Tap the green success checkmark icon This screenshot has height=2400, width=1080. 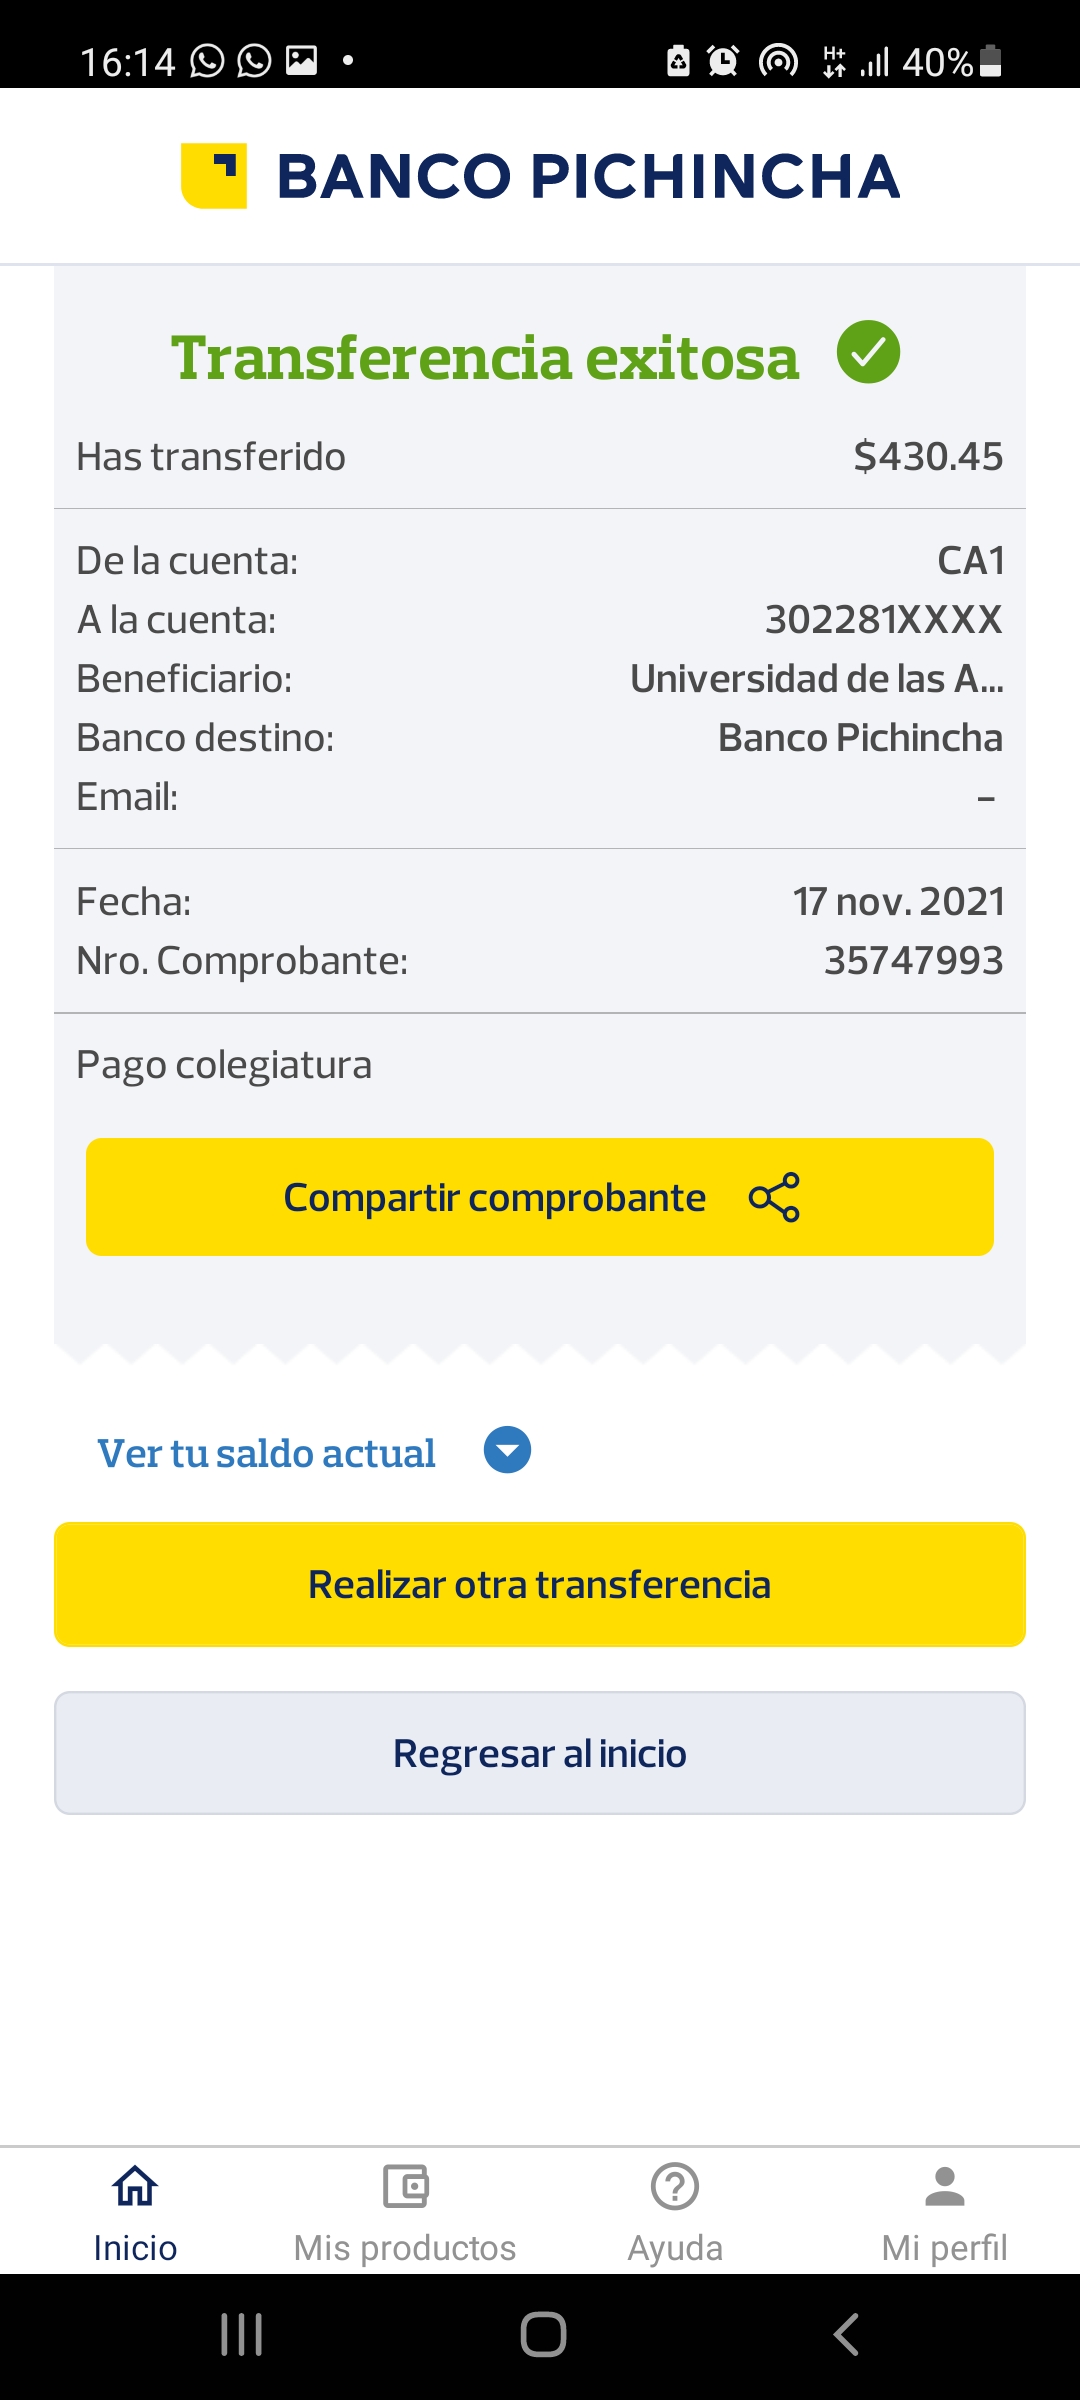(868, 352)
